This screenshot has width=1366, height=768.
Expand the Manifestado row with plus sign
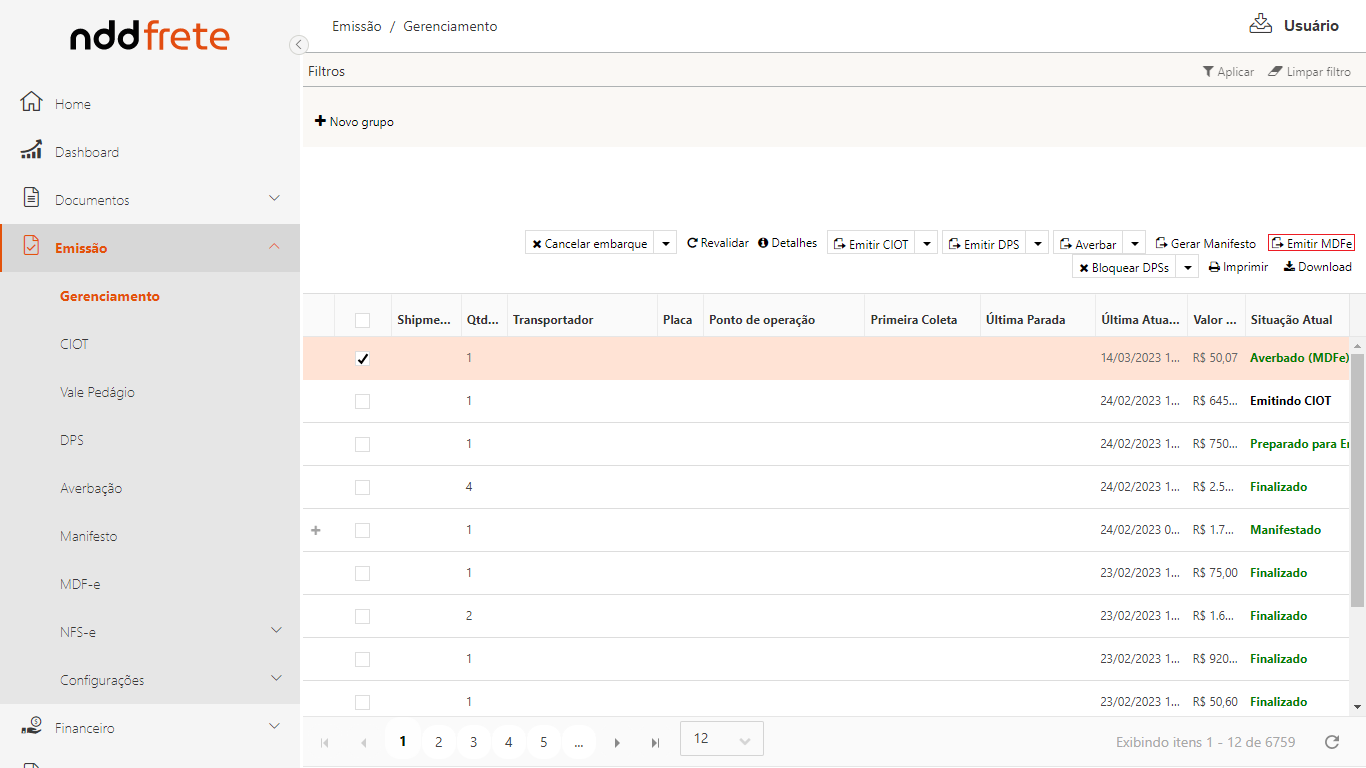(x=316, y=530)
